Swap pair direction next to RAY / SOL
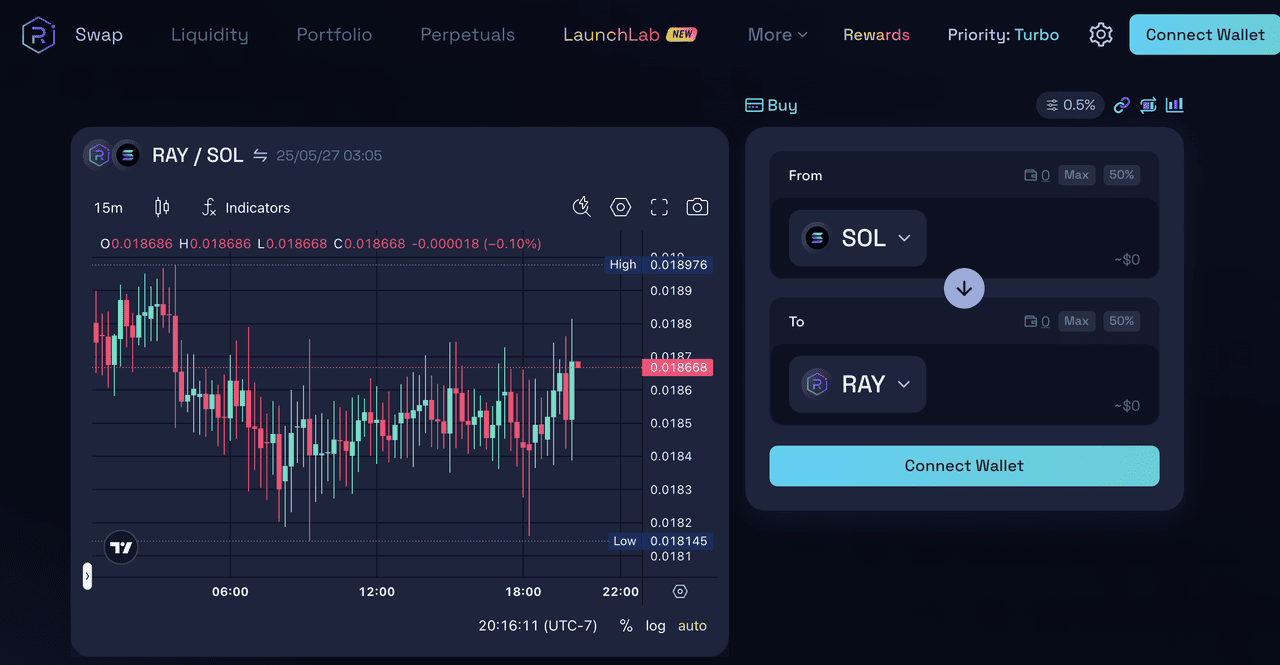Image resolution: width=1280 pixels, height=665 pixels. click(260, 155)
